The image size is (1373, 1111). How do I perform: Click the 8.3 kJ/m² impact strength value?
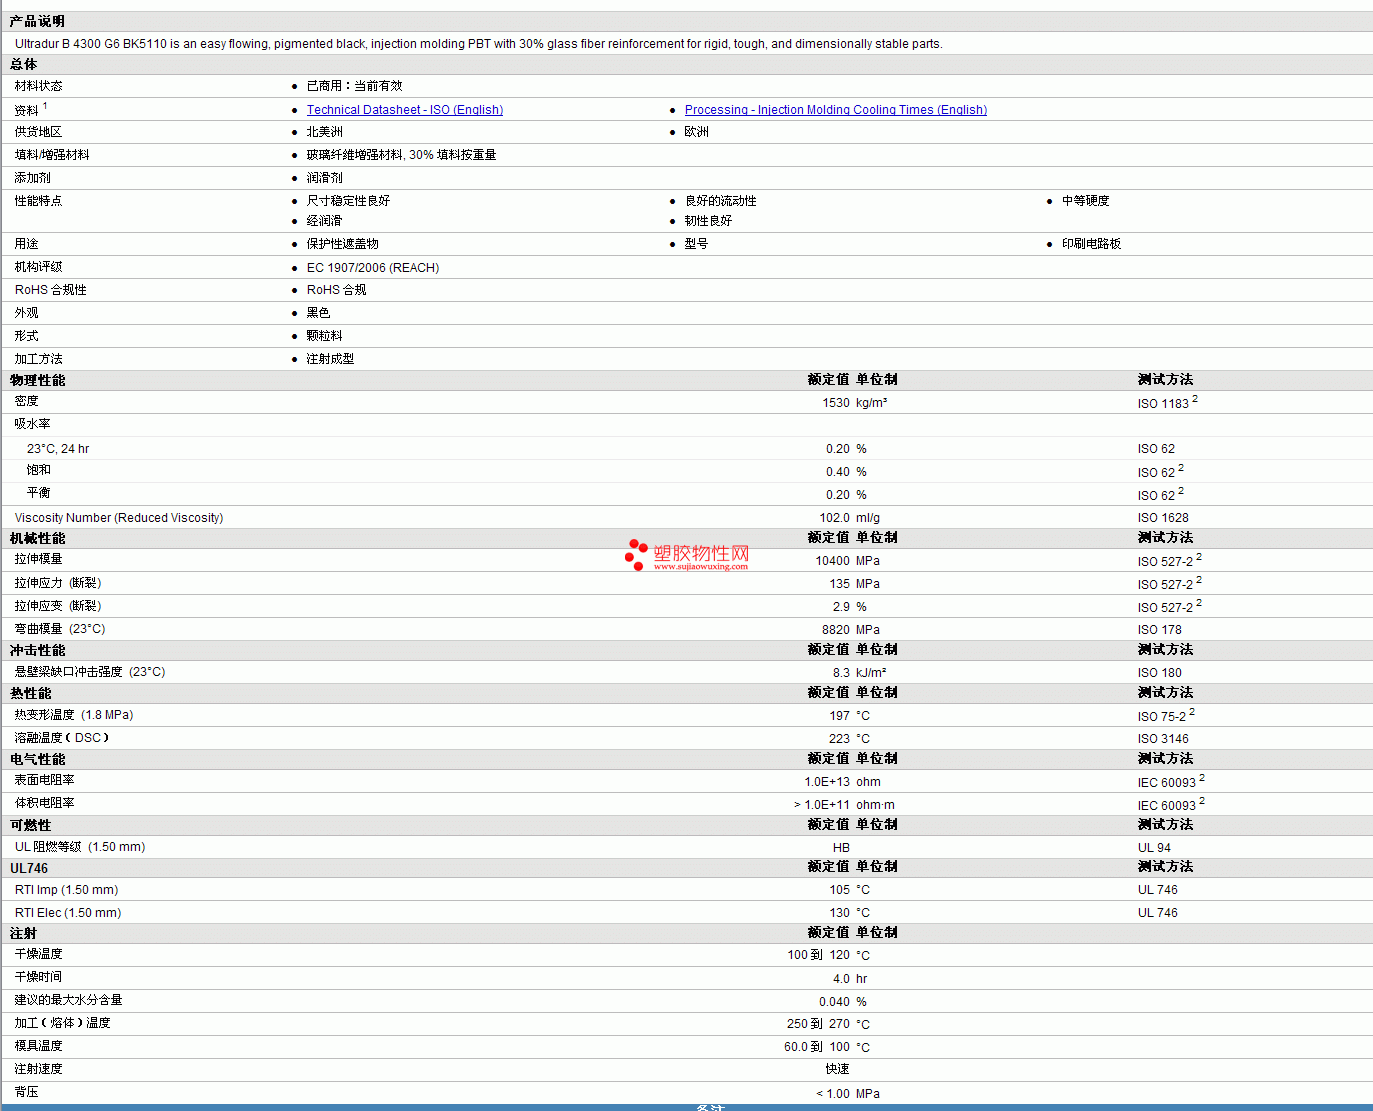click(859, 673)
